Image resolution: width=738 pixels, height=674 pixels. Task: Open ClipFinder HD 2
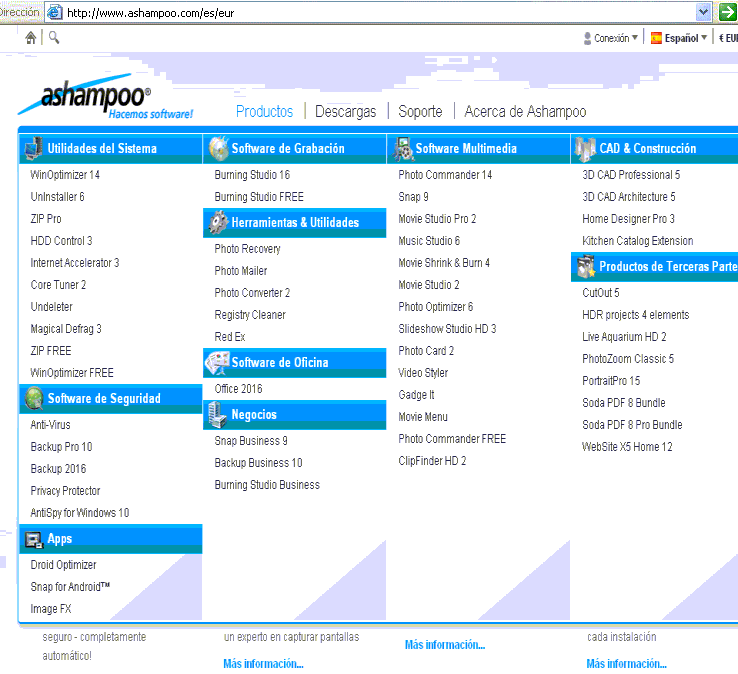tap(432, 461)
